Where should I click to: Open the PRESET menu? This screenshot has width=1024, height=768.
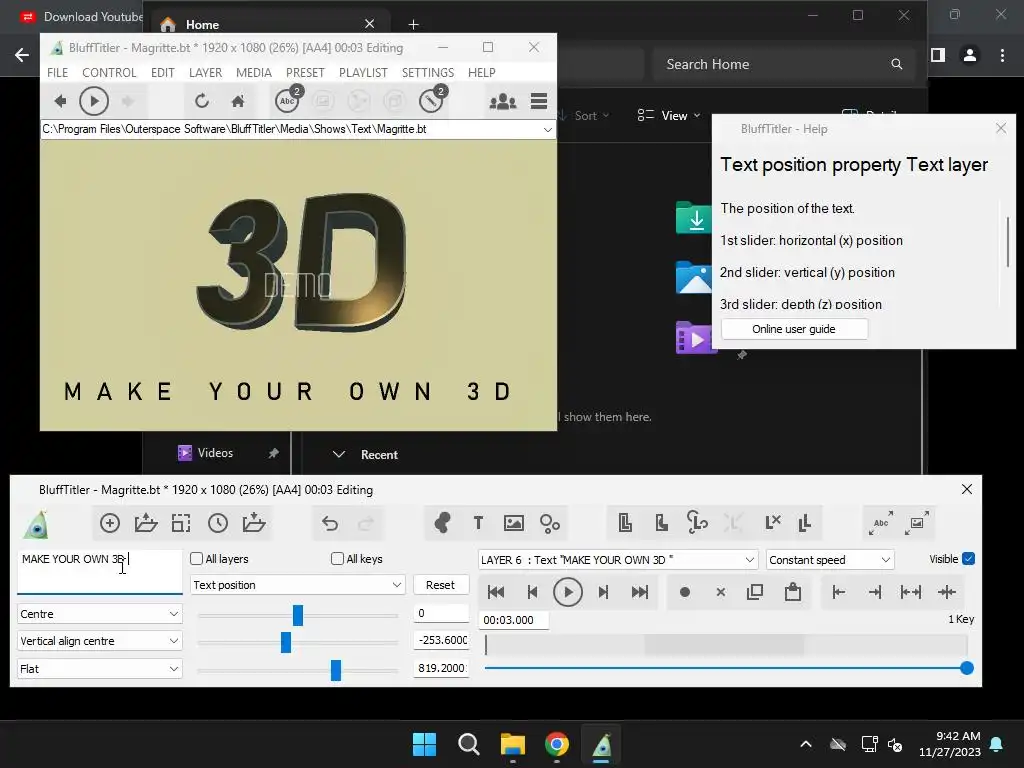[x=305, y=72]
